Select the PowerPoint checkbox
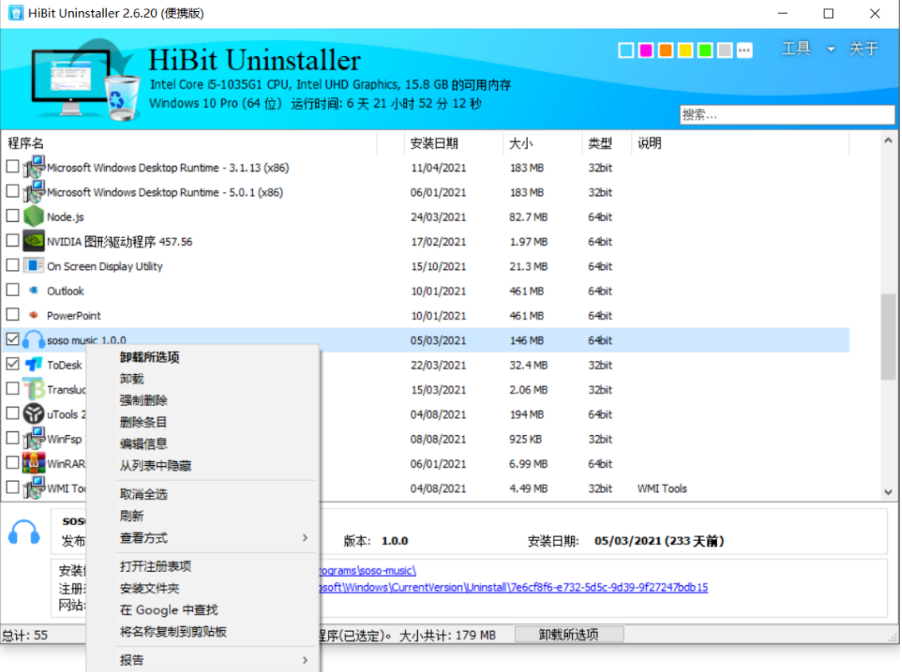This screenshot has width=902, height=672. [13, 315]
